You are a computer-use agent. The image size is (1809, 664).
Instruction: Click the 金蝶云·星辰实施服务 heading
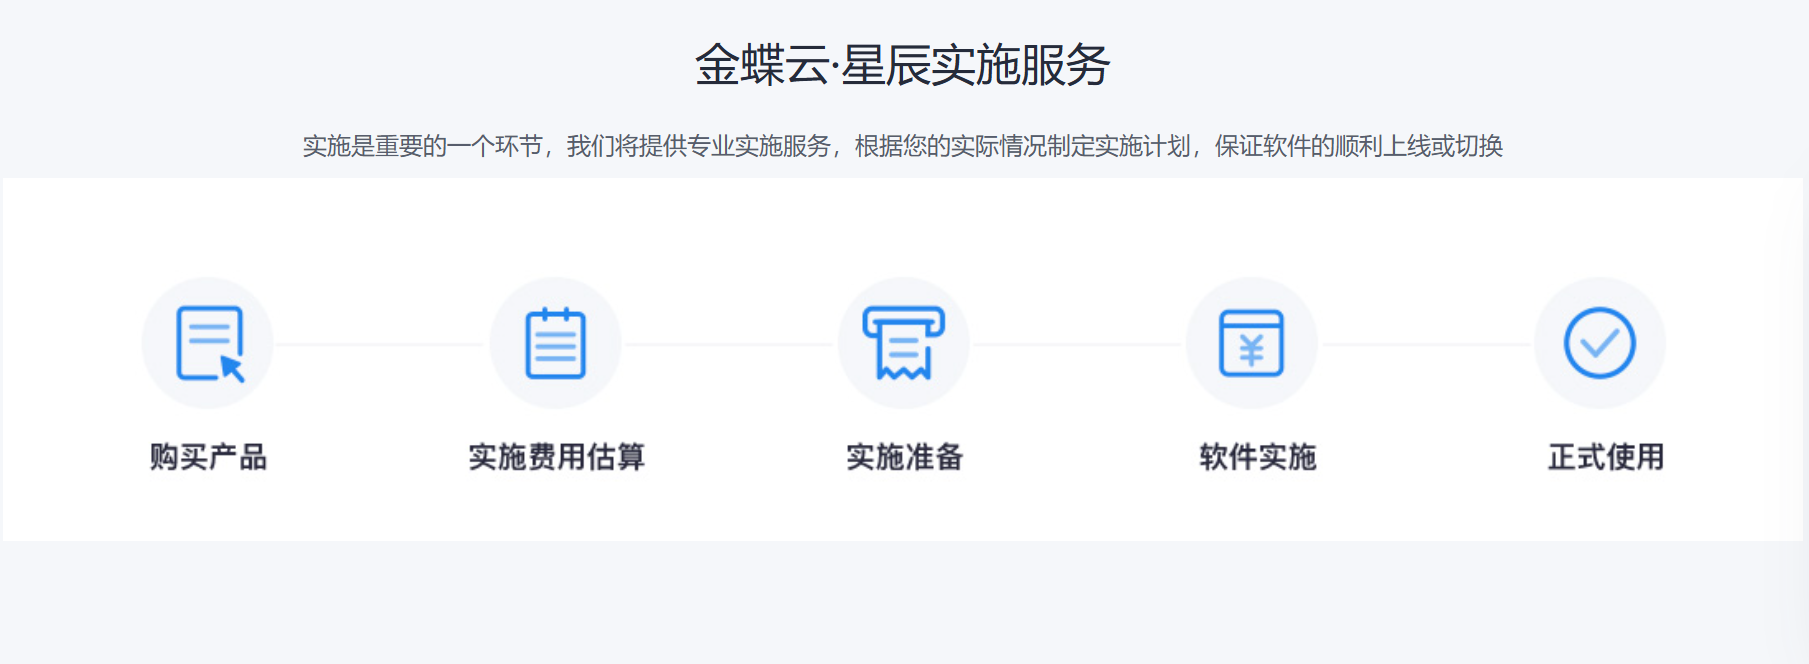[x=902, y=66]
